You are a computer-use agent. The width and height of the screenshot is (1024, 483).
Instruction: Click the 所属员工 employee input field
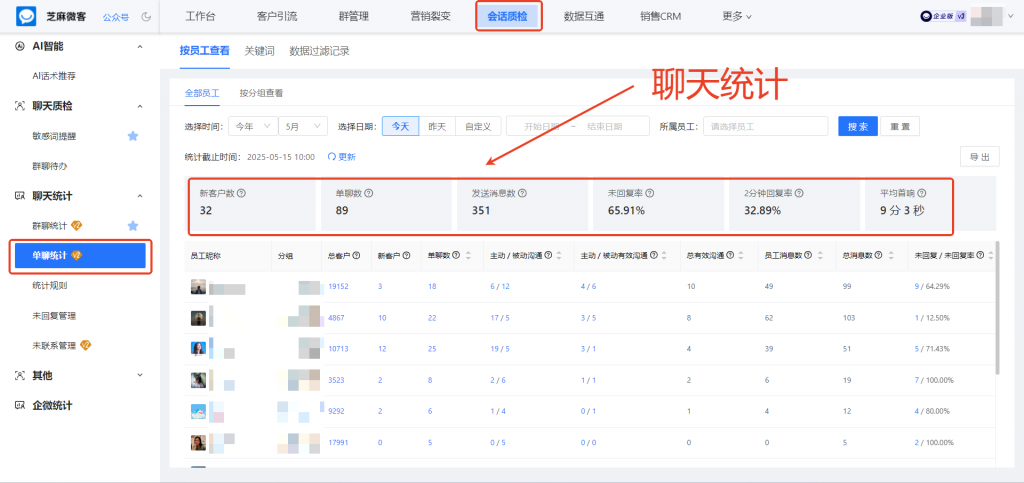765,126
